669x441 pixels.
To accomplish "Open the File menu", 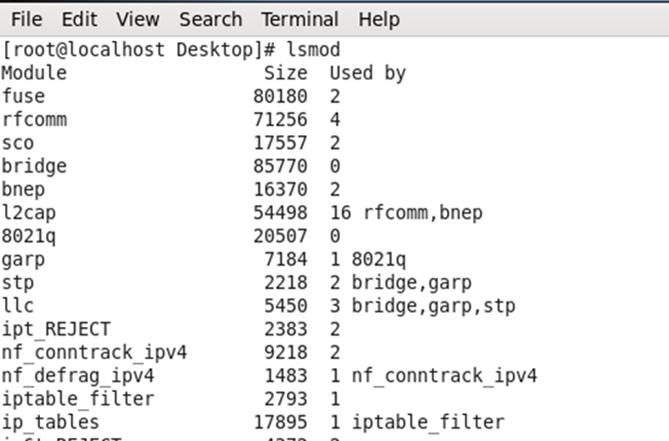I will (x=26, y=19).
